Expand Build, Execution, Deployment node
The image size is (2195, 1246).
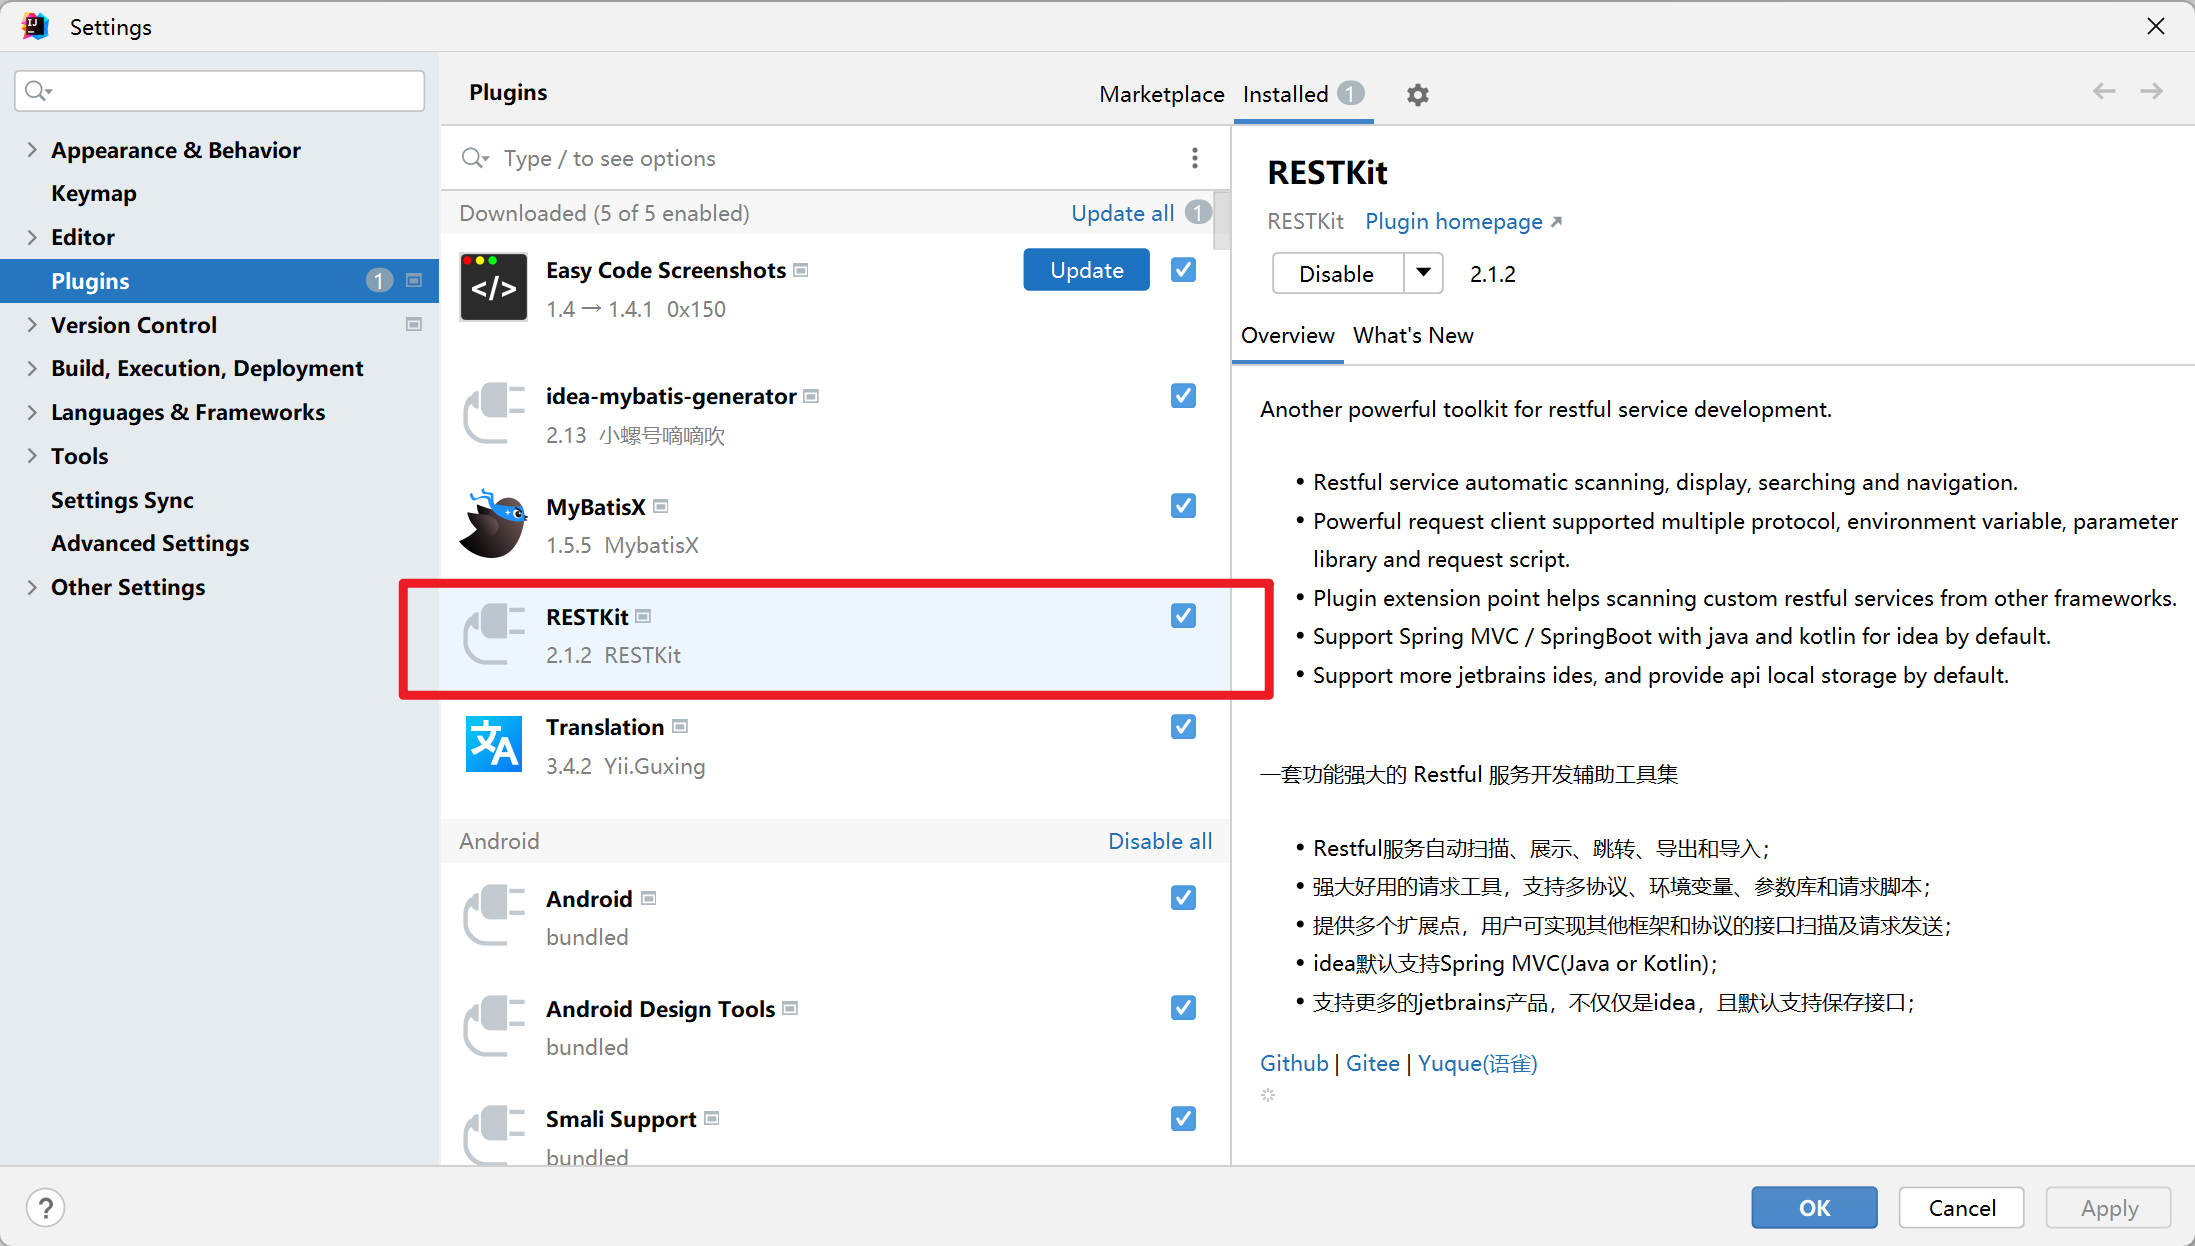tap(32, 368)
